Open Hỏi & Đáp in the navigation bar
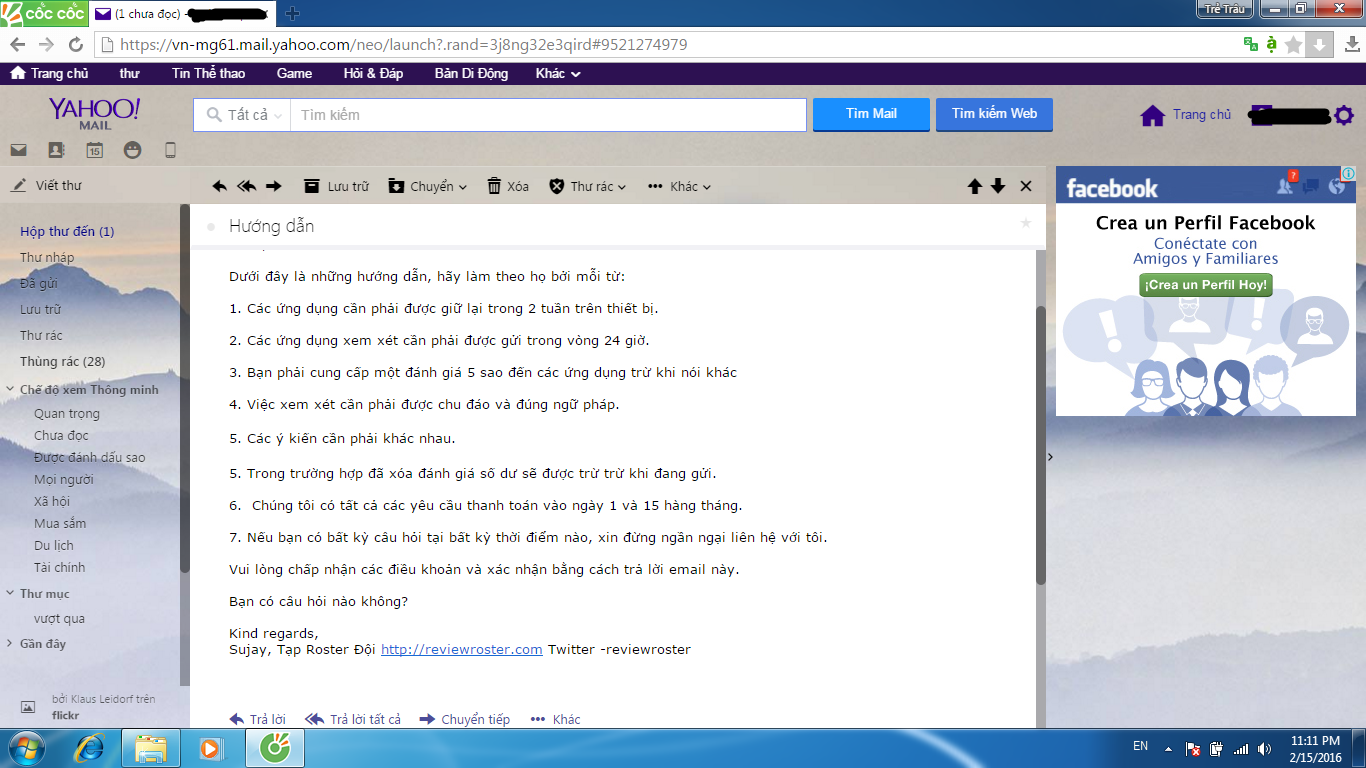1366x768 pixels. coord(373,73)
